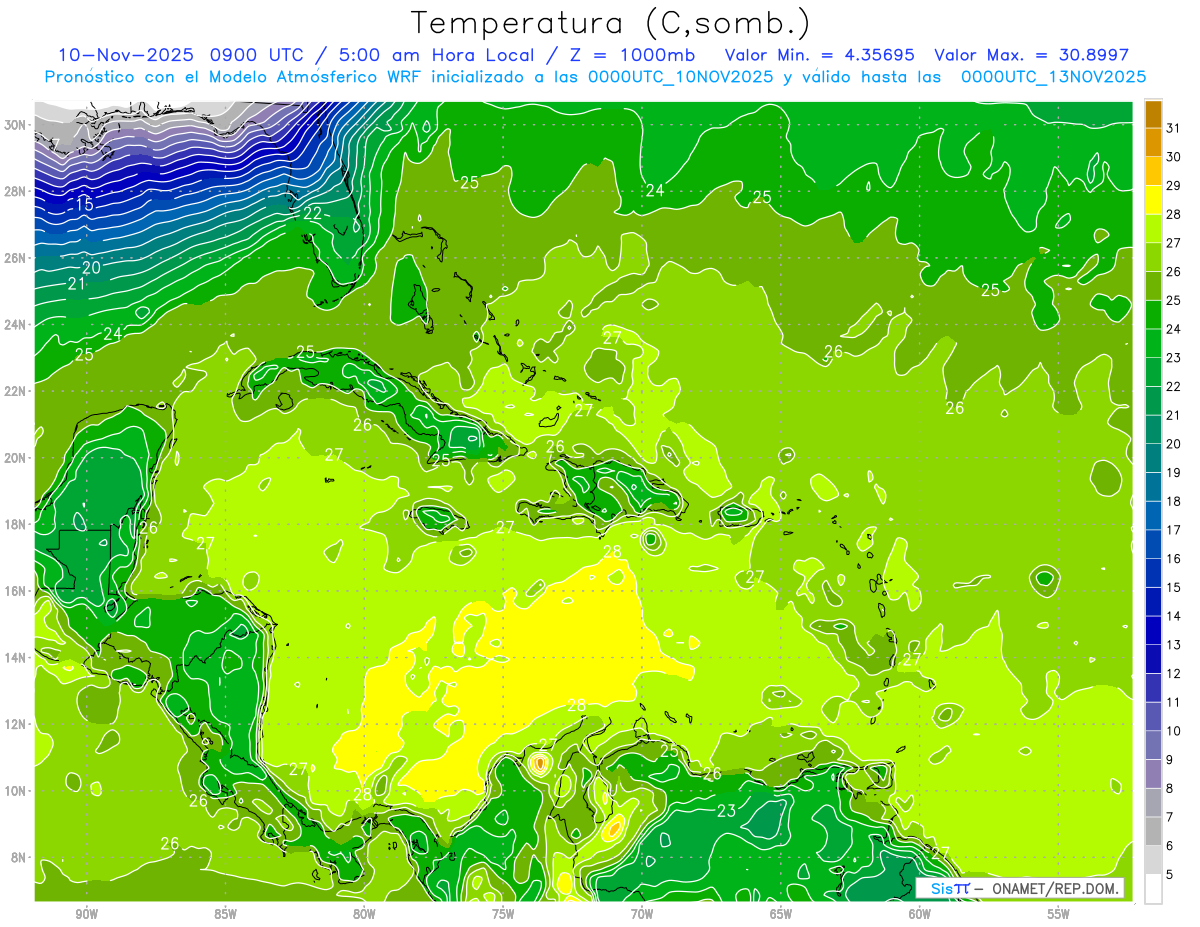Click the '0000UTC_13NOV2025' valid-until time

coord(1053,77)
